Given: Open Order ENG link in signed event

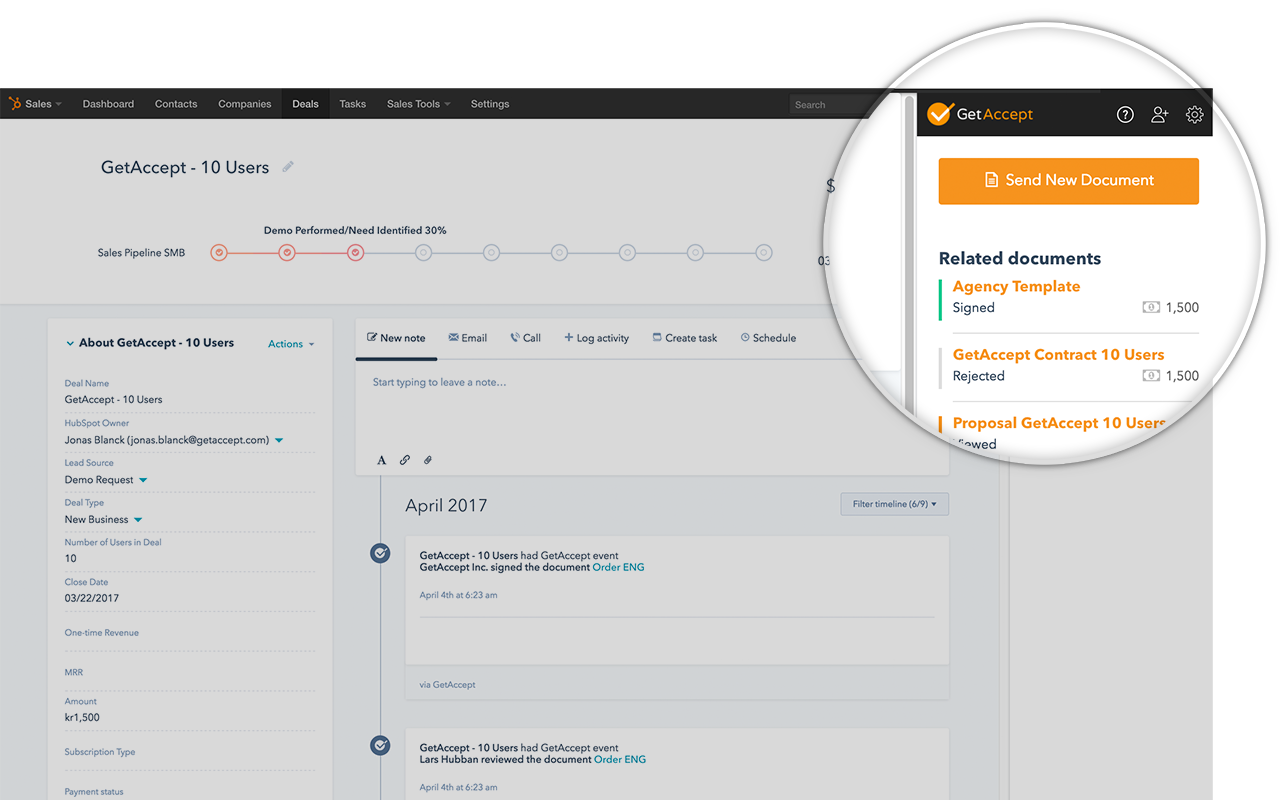Looking at the screenshot, I should pyautogui.click(x=618, y=567).
